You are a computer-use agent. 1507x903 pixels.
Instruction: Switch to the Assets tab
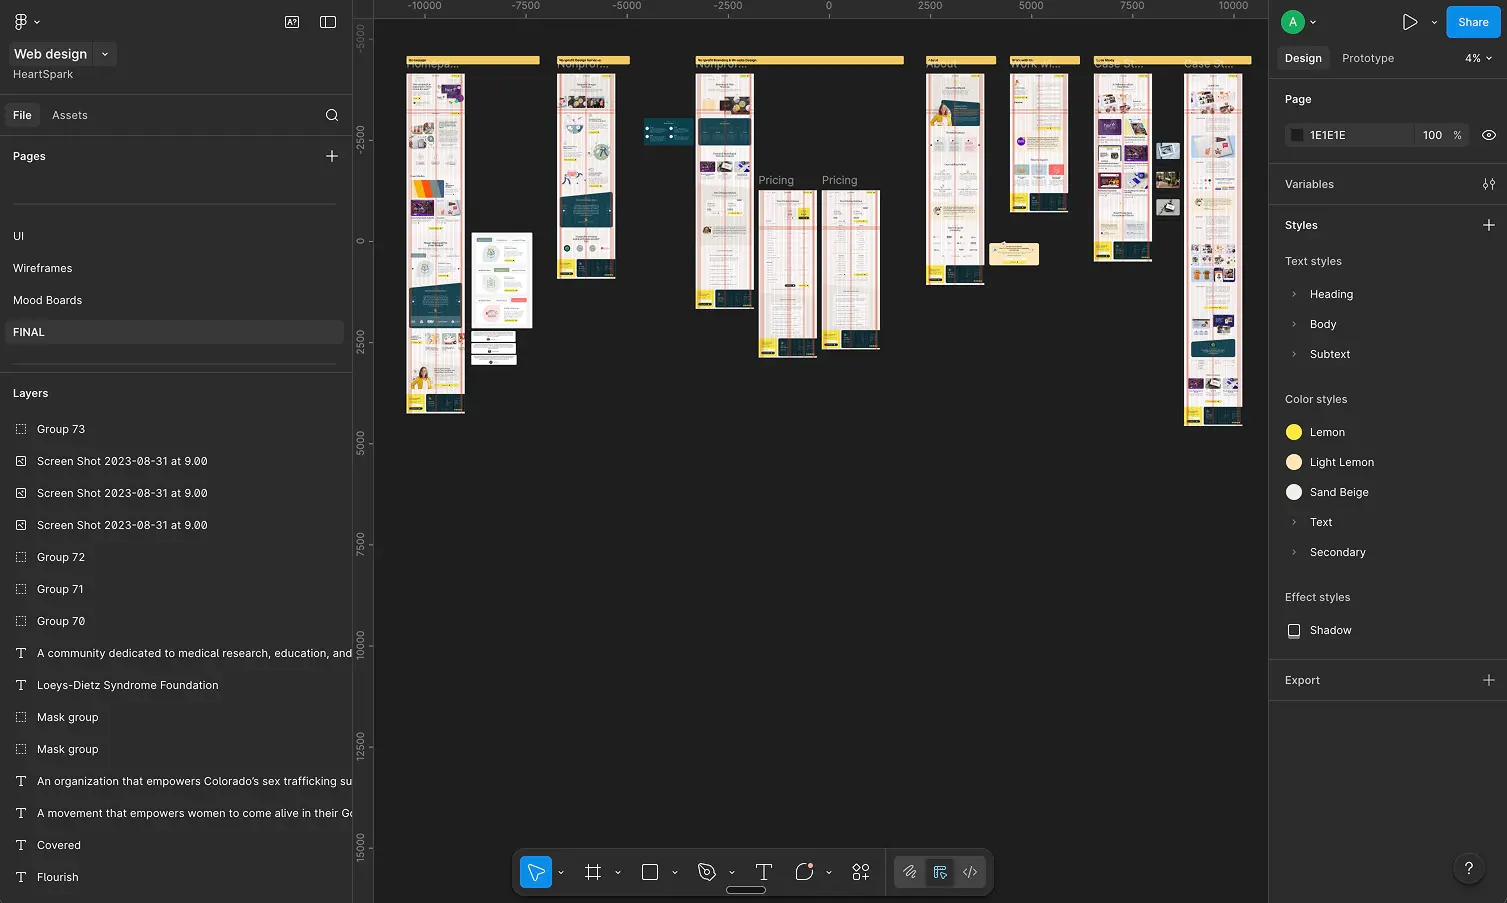[70, 115]
